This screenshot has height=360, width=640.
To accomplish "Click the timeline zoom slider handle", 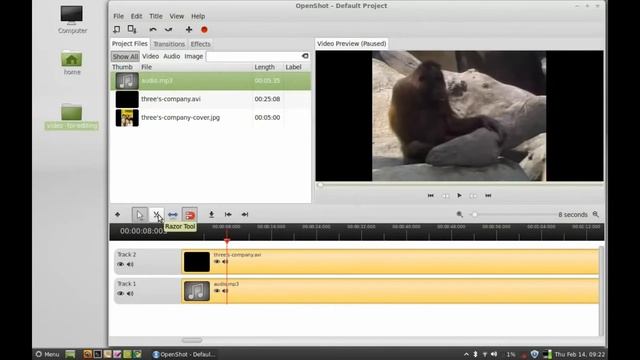I will [x=474, y=214].
